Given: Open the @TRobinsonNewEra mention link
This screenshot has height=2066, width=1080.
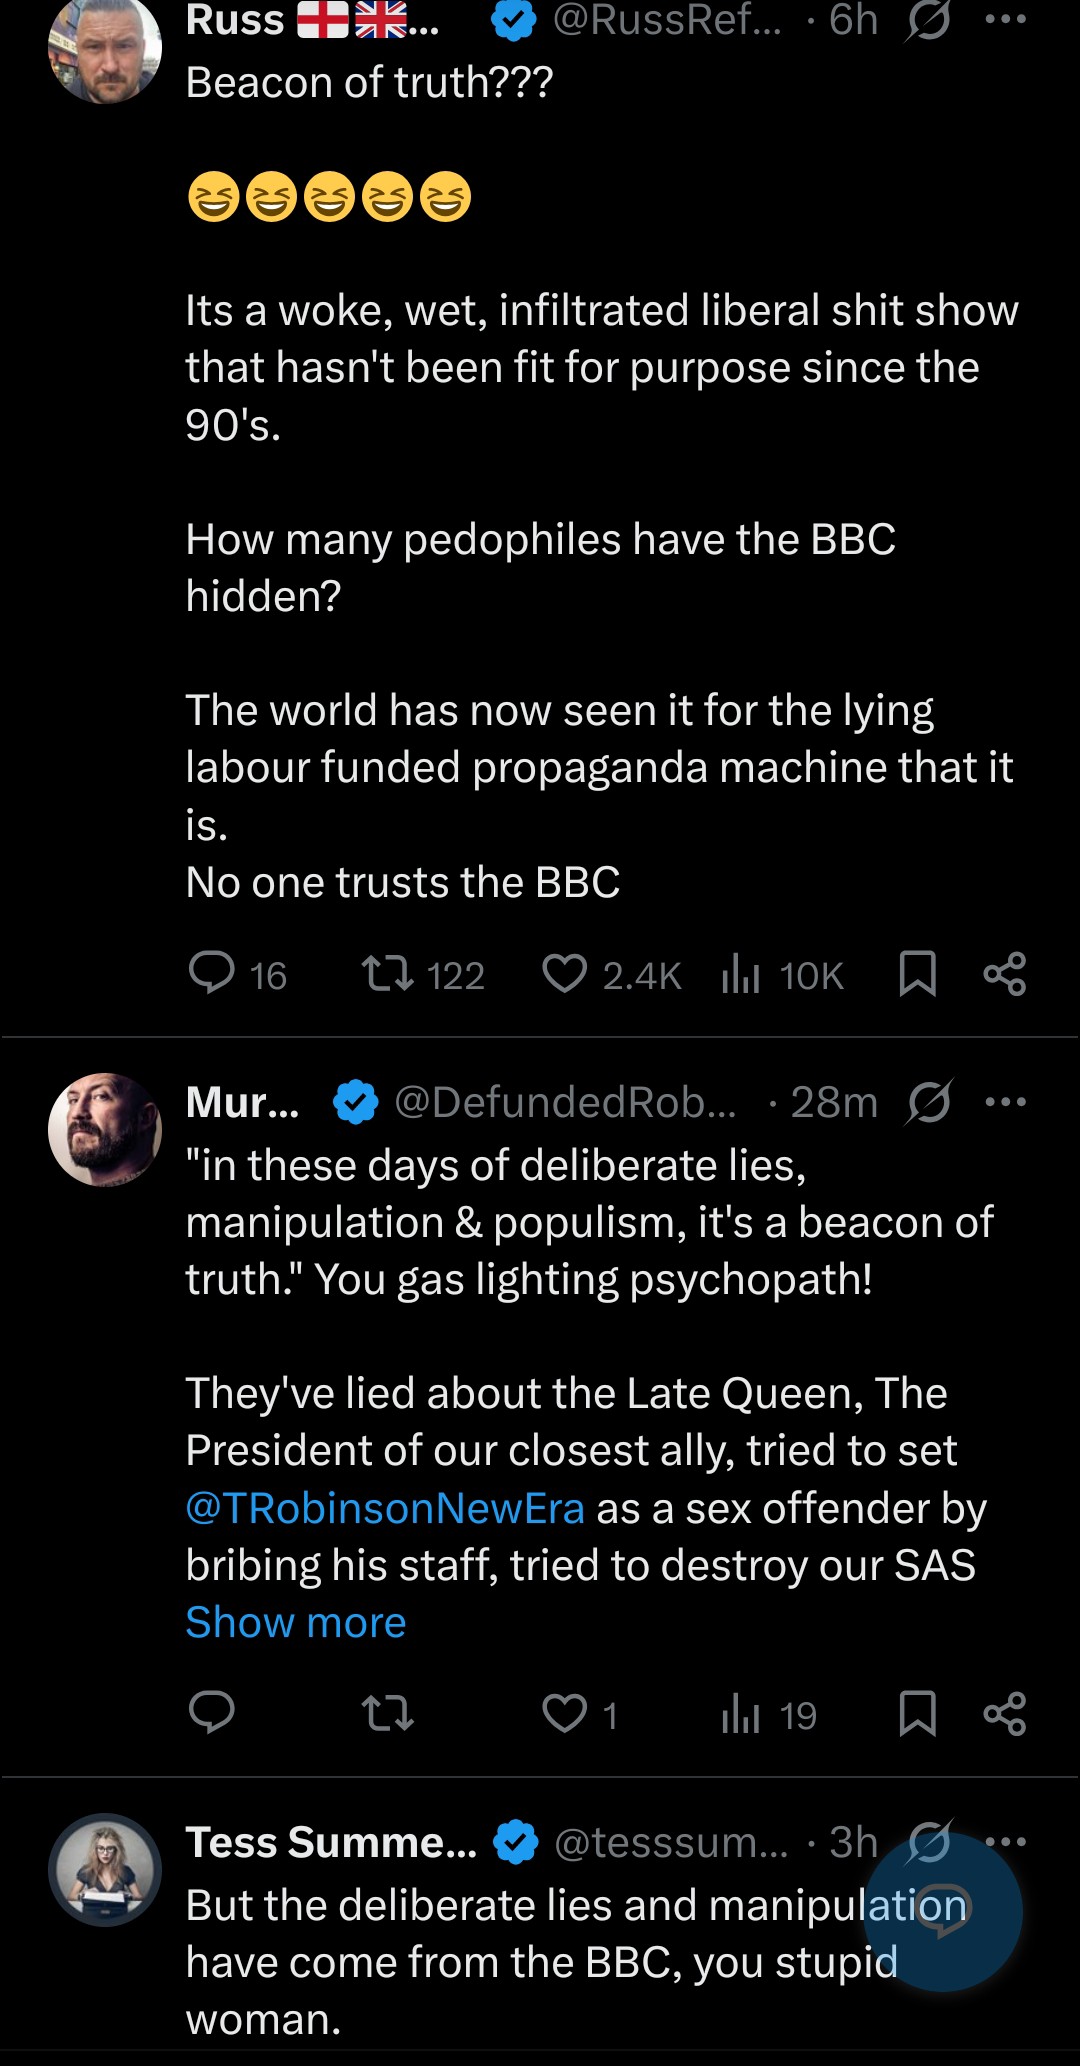Looking at the screenshot, I should (385, 1508).
